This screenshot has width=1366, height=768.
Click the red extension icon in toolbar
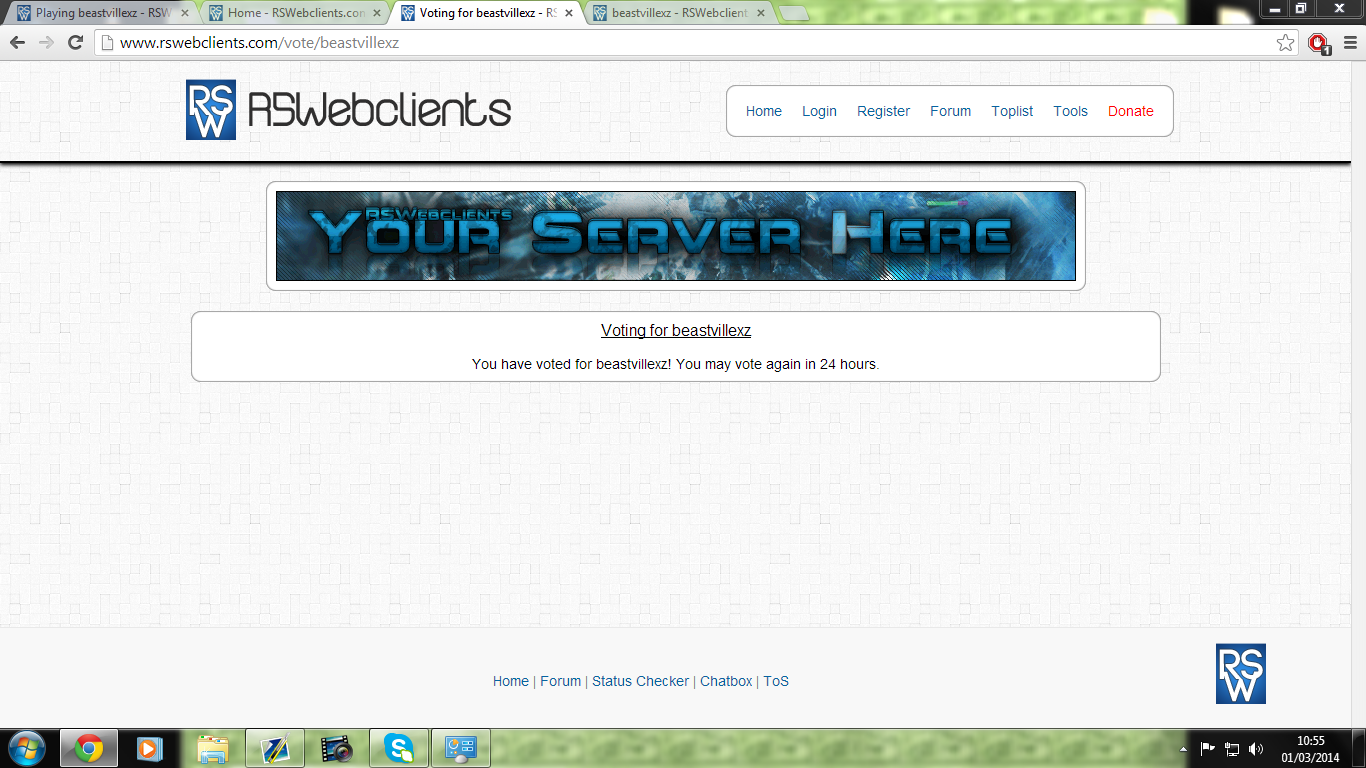pyautogui.click(x=1319, y=43)
